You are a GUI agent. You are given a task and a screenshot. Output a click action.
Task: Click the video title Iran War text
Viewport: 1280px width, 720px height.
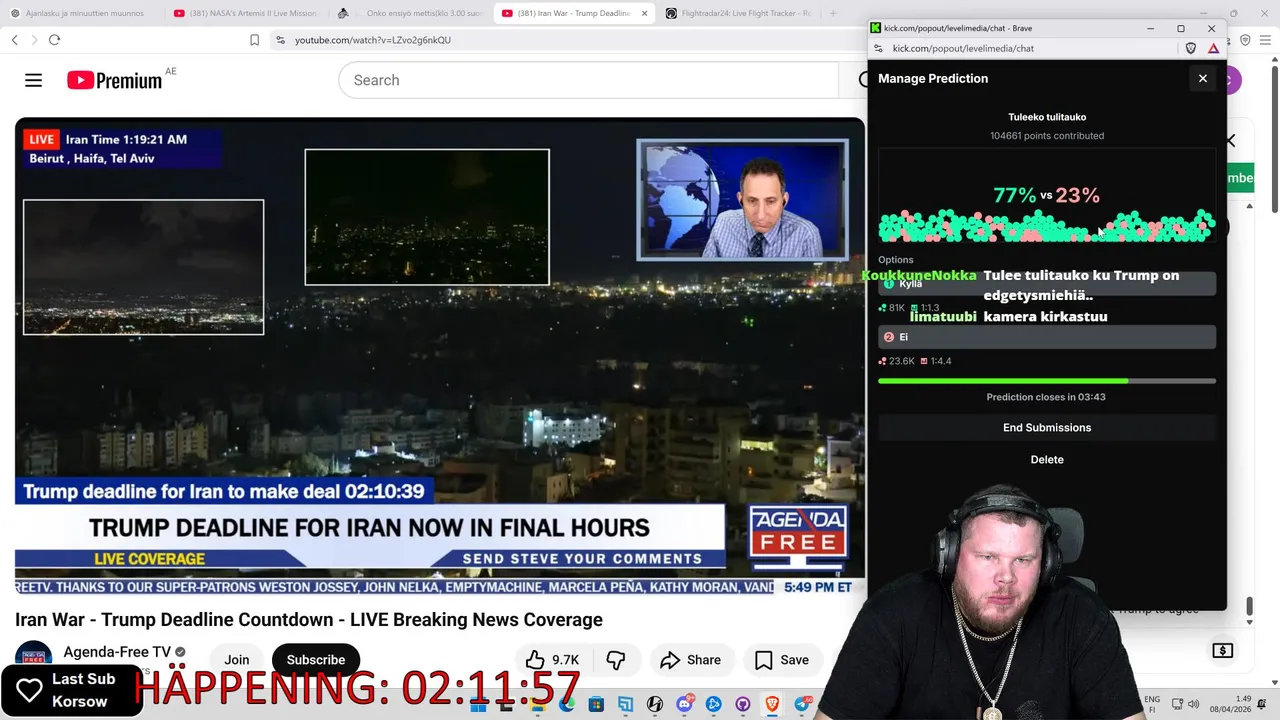(309, 620)
